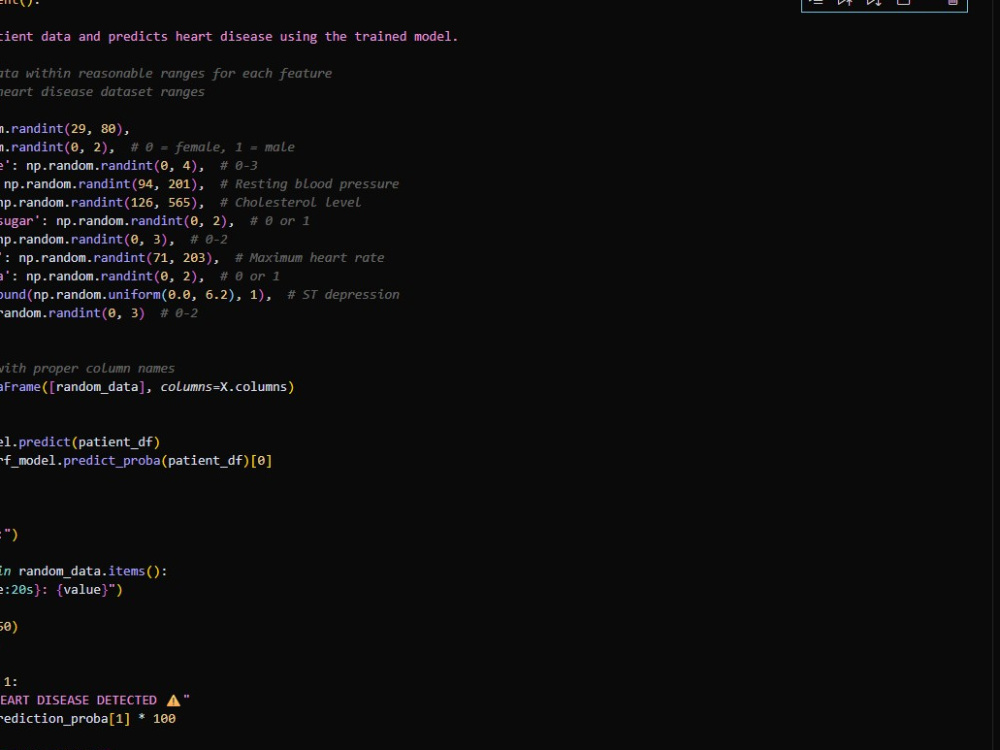Click the value 6.2 in uniform call
Screen dimensions: 1000x750
point(216,295)
